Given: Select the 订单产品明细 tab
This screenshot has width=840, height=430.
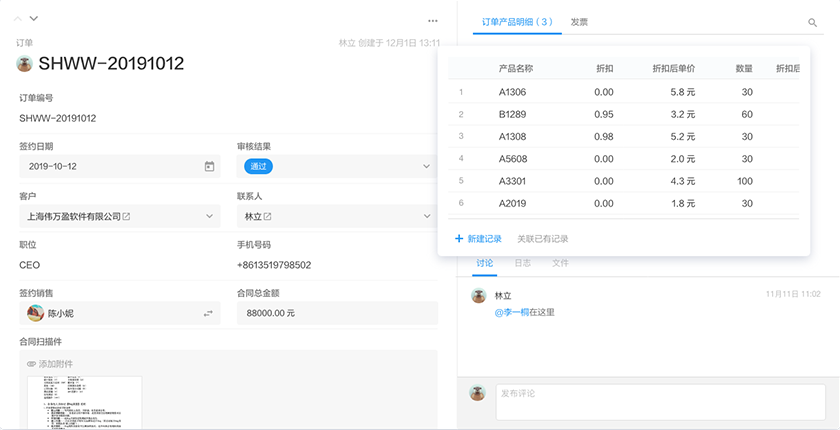Looking at the screenshot, I should pos(516,21).
